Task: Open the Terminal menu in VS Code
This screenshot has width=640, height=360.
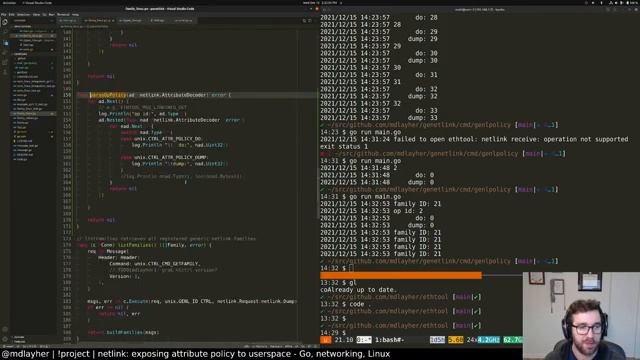Action: tap(63, 14)
